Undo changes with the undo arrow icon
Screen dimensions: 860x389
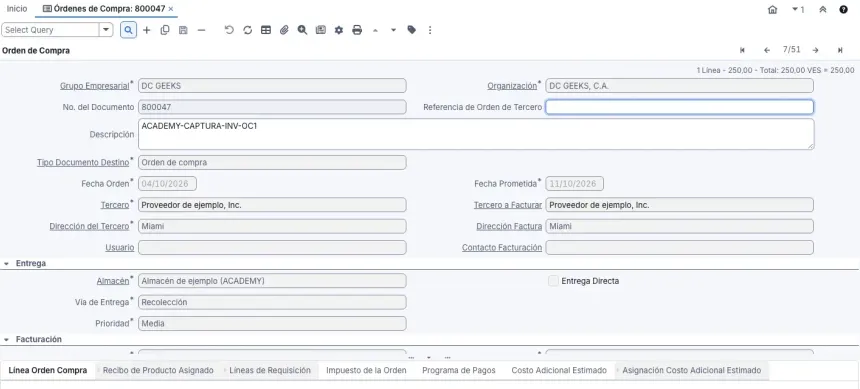tap(229, 30)
